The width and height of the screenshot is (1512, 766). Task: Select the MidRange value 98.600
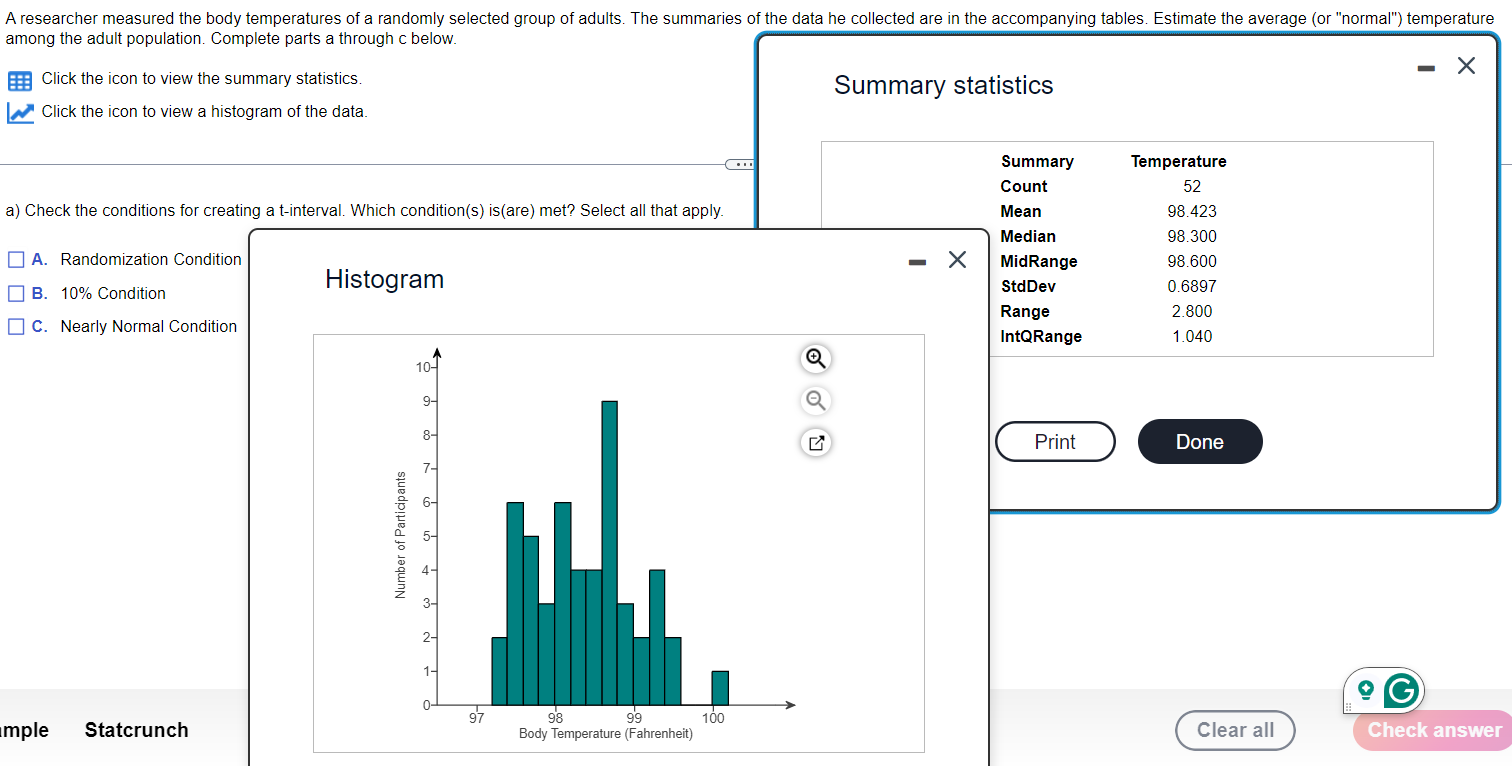[1192, 261]
